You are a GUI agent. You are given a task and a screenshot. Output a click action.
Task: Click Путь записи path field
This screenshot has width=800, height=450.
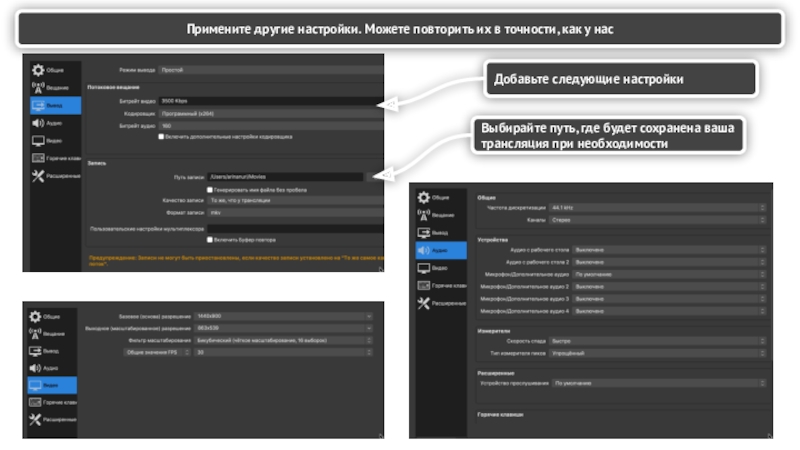click(x=285, y=177)
